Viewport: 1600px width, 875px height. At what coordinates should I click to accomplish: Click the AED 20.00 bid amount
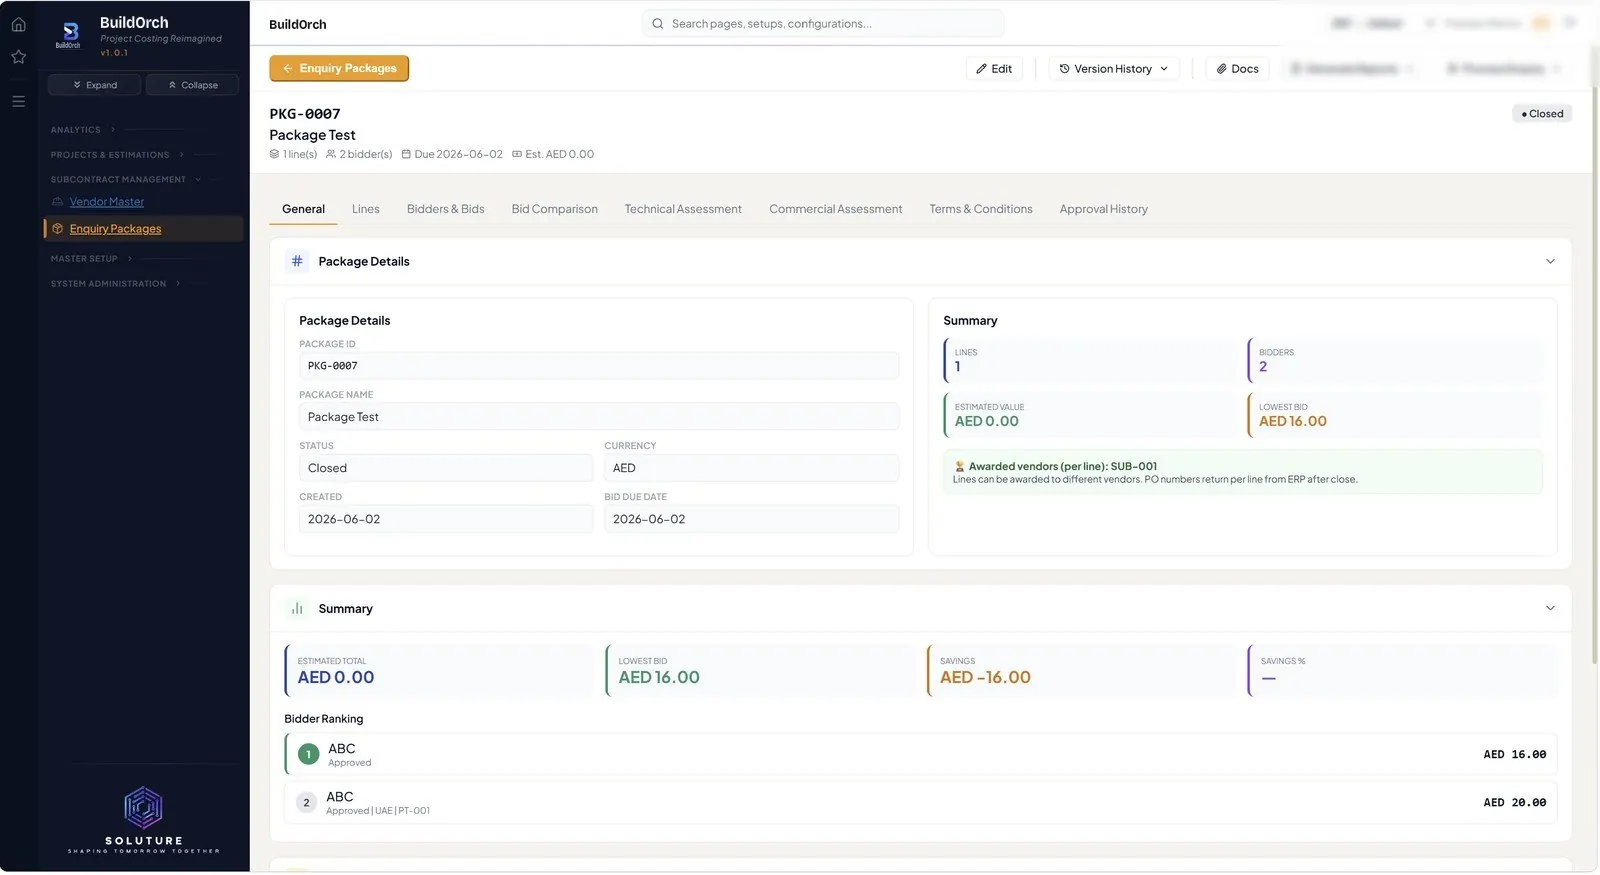pos(1515,803)
